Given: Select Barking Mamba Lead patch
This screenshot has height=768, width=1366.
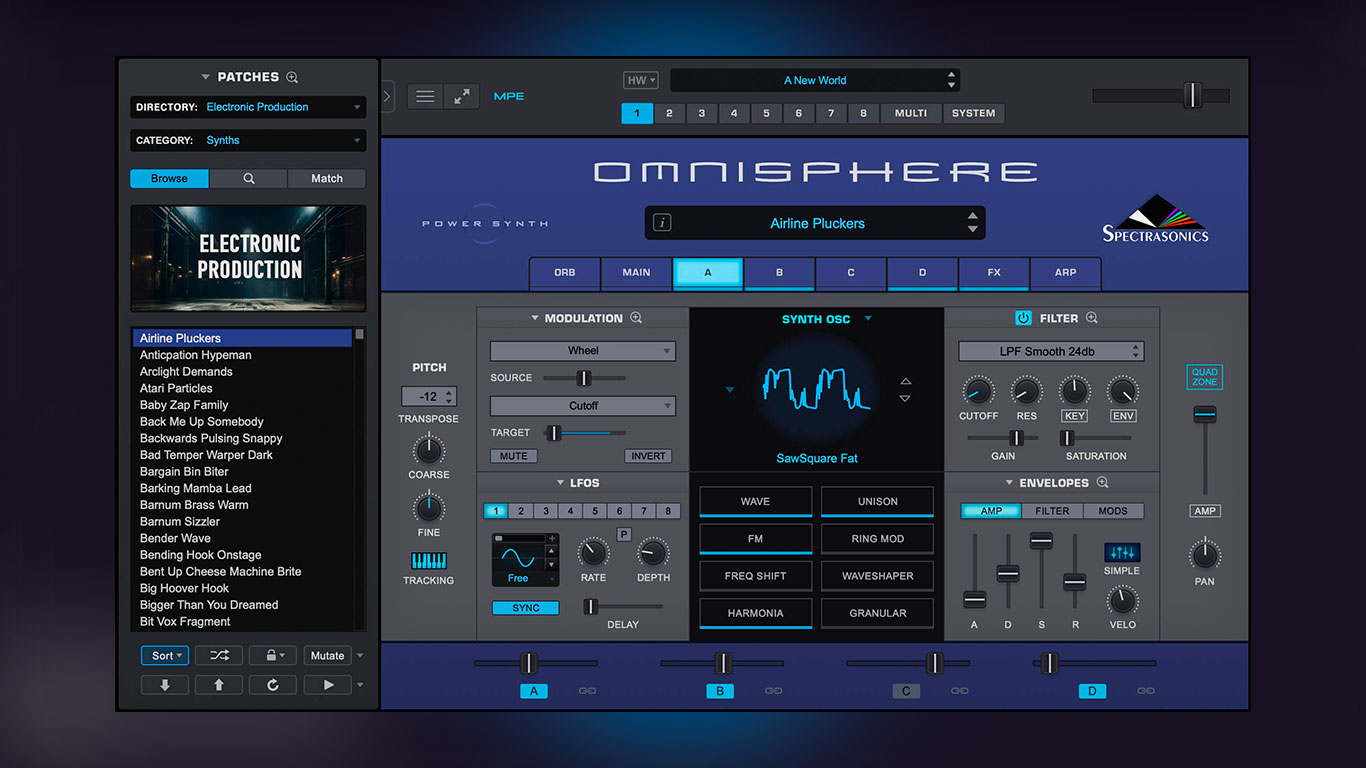Looking at the screenshot, I should [x=196, y=488].
